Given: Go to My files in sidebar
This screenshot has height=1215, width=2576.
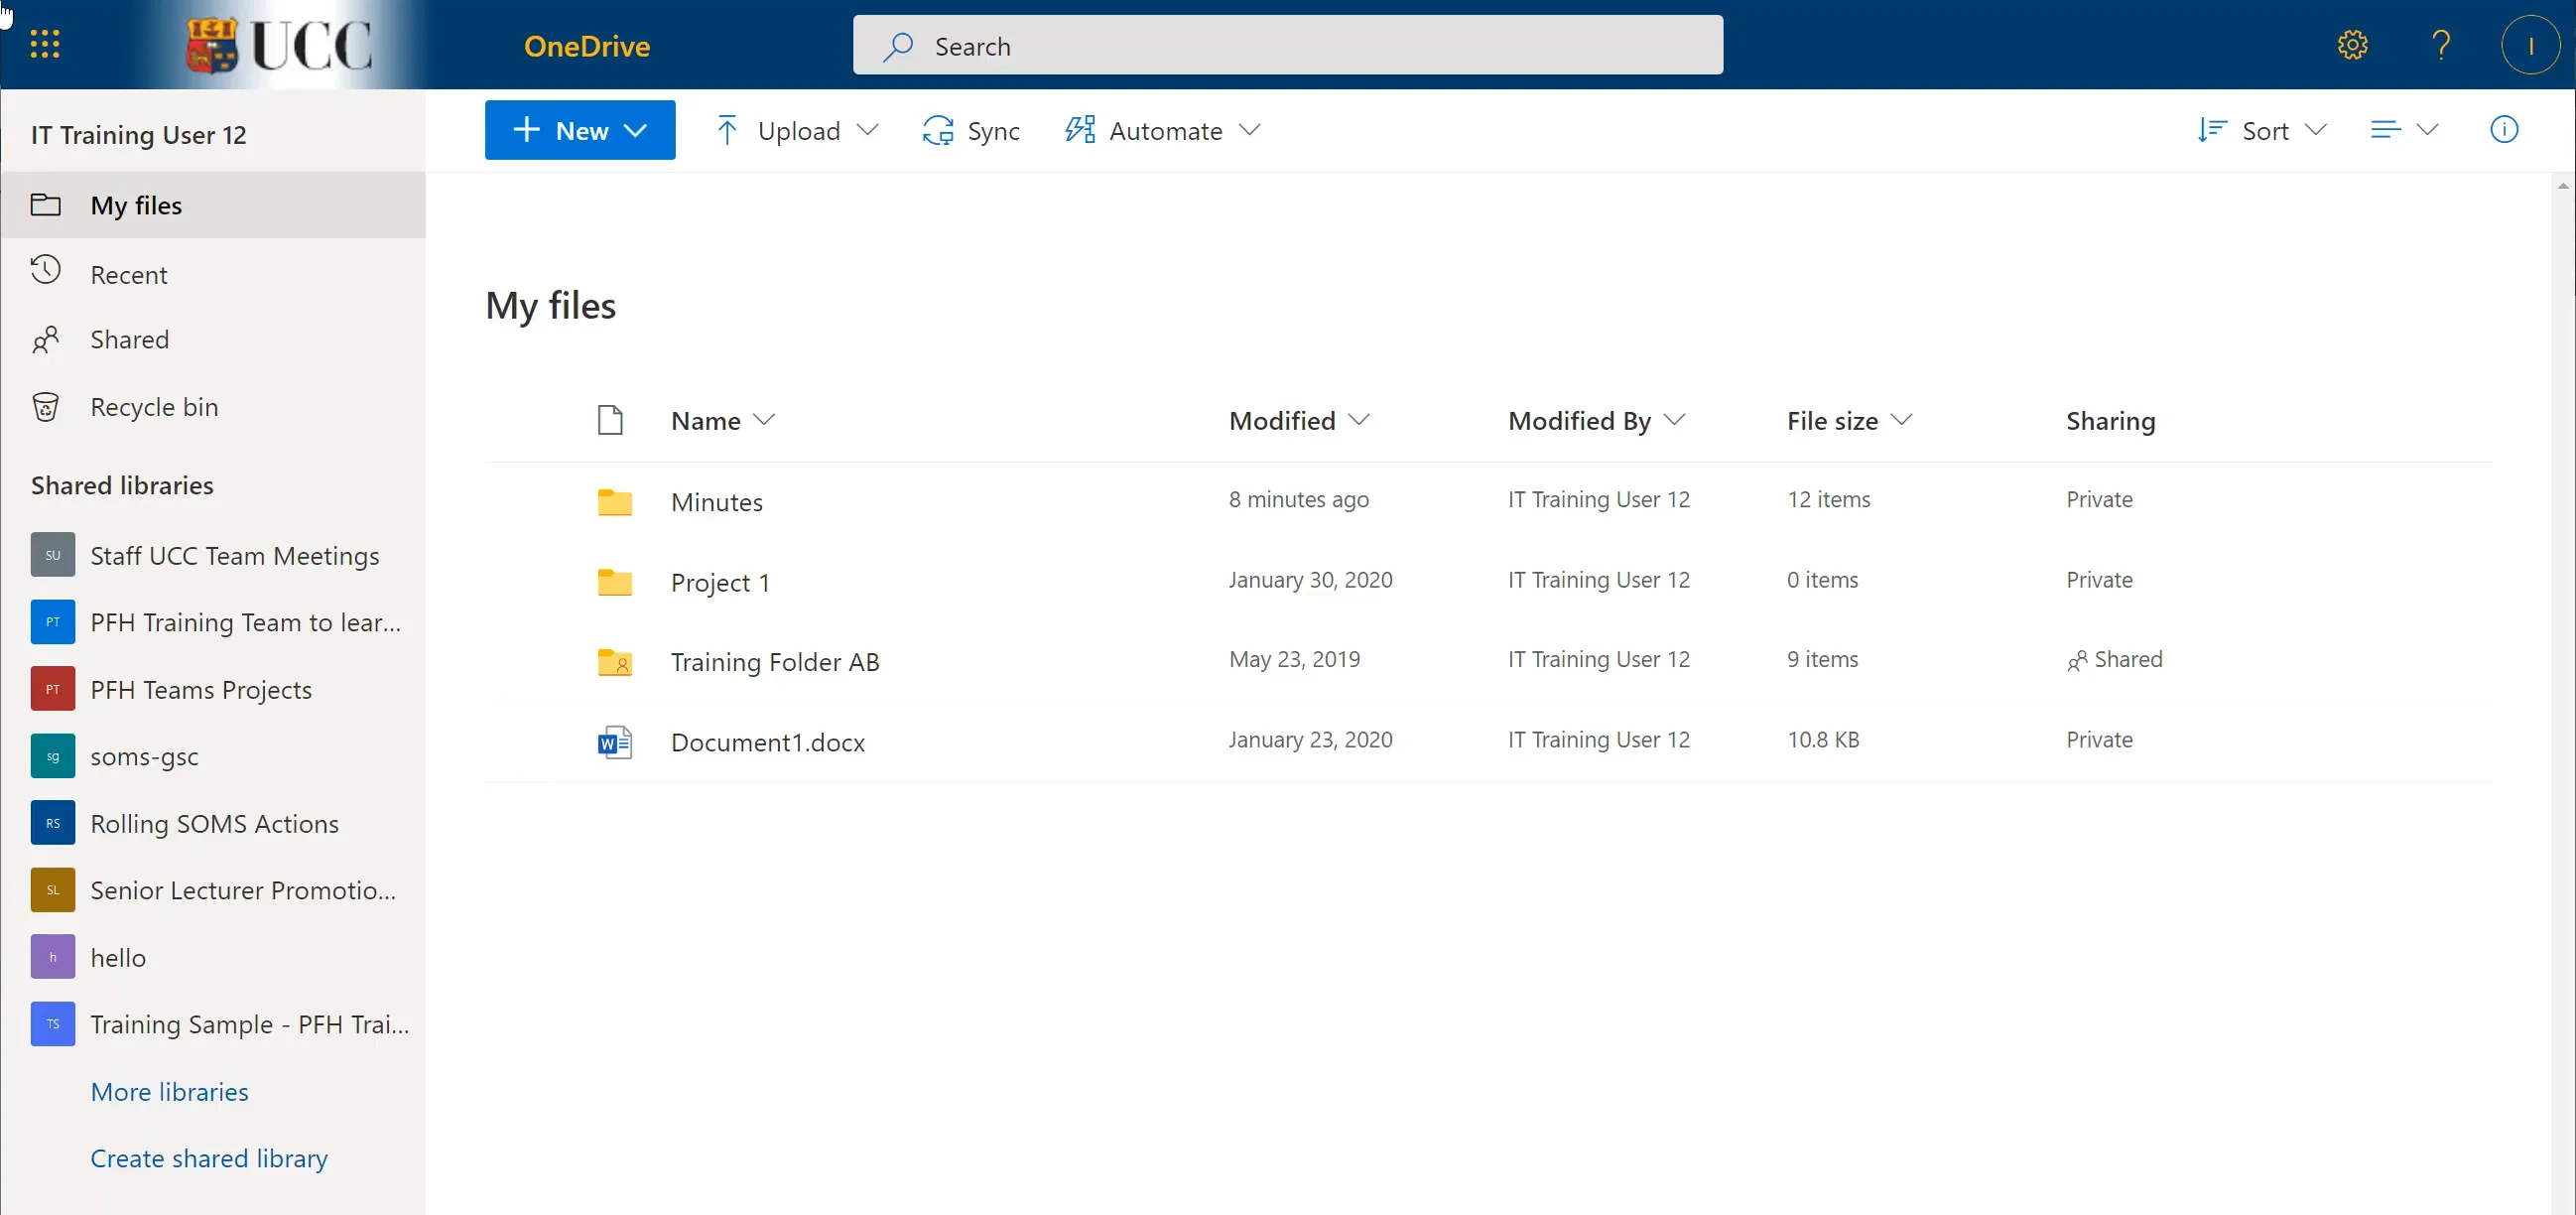Looking at the screenshot, I should pos(213,205).
